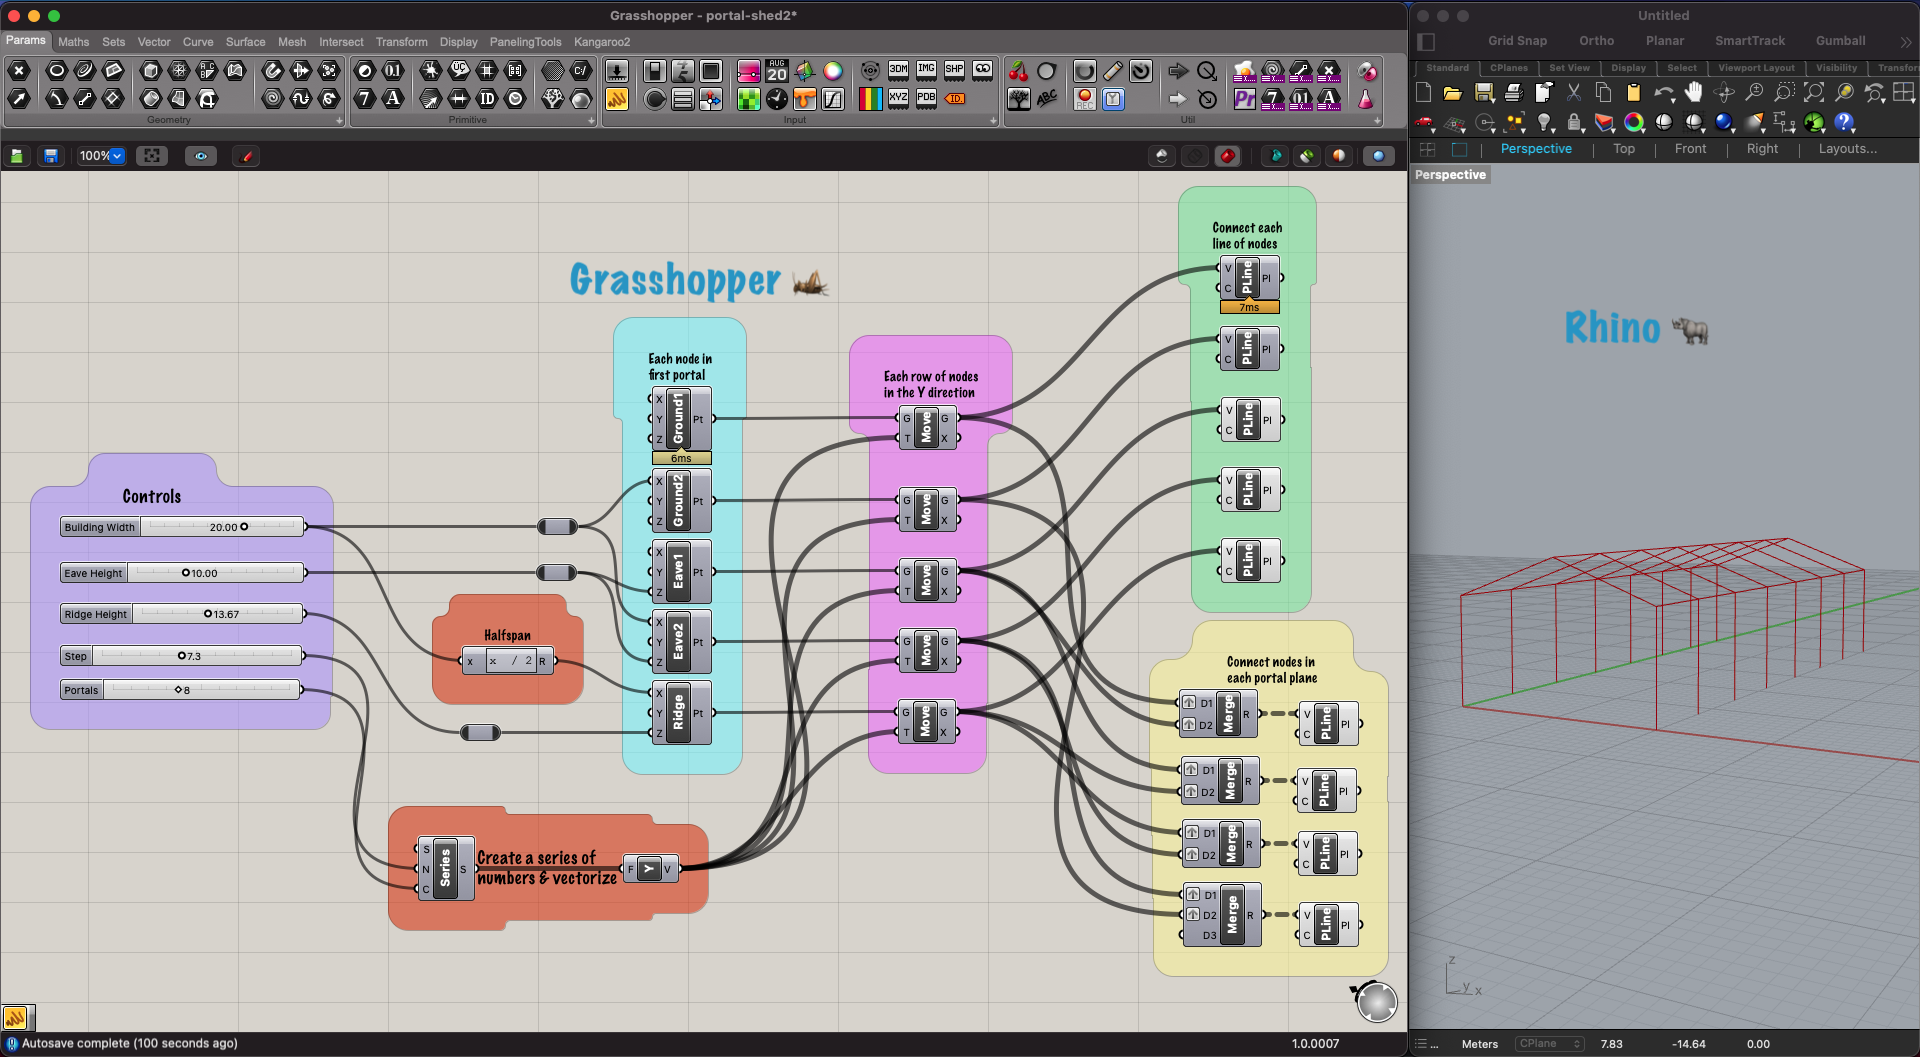Click Rhino's Cut scissors icon

point(1574,93)
